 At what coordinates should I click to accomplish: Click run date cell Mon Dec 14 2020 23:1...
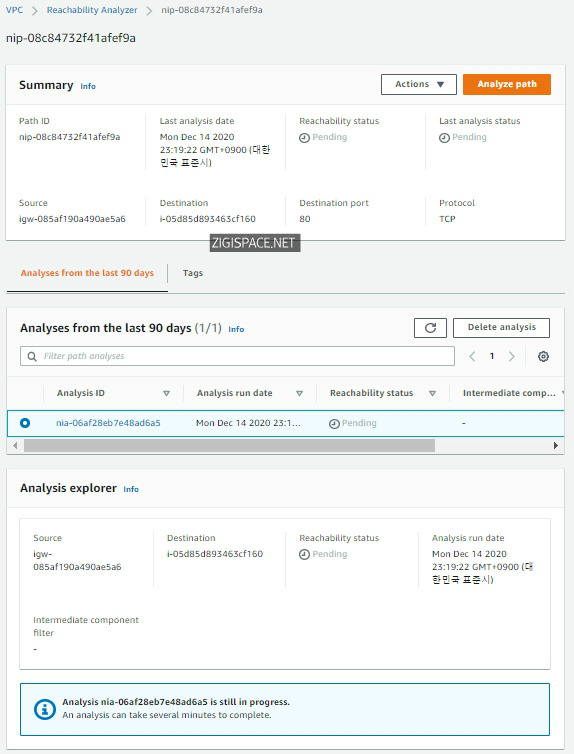coord(248,423)
